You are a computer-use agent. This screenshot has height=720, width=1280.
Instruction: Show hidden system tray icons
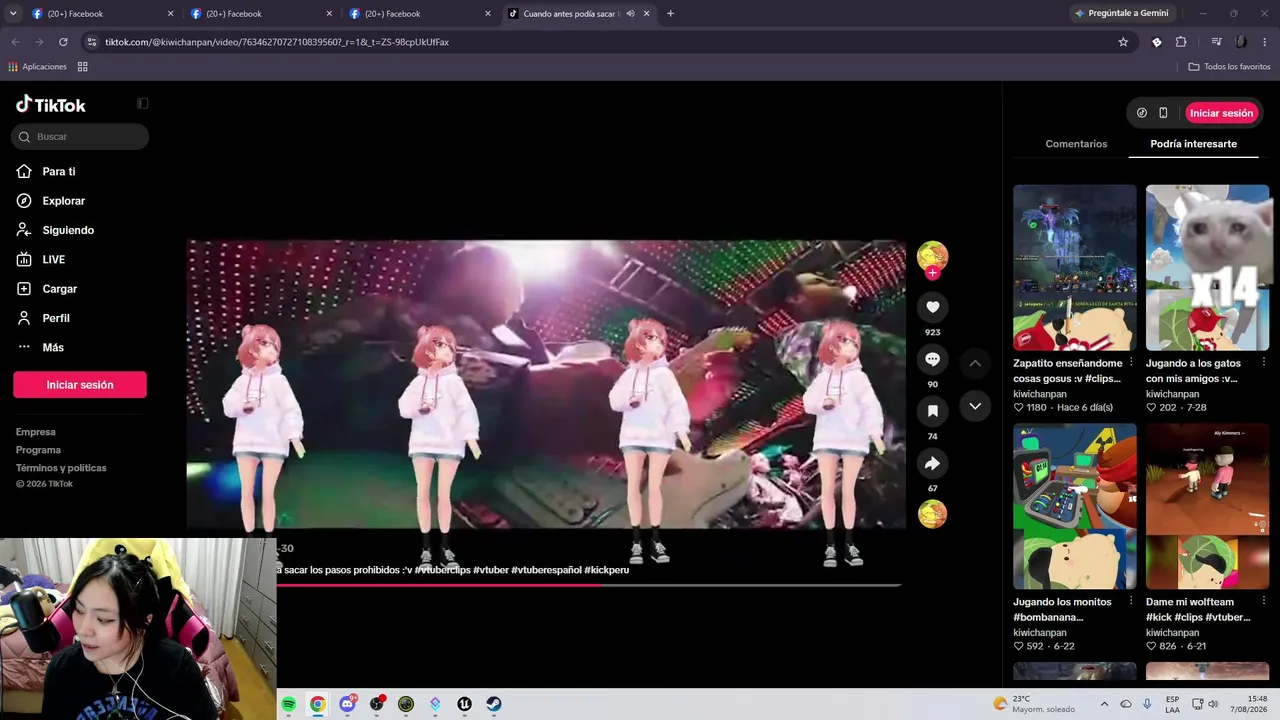(x=1104, y=704)
